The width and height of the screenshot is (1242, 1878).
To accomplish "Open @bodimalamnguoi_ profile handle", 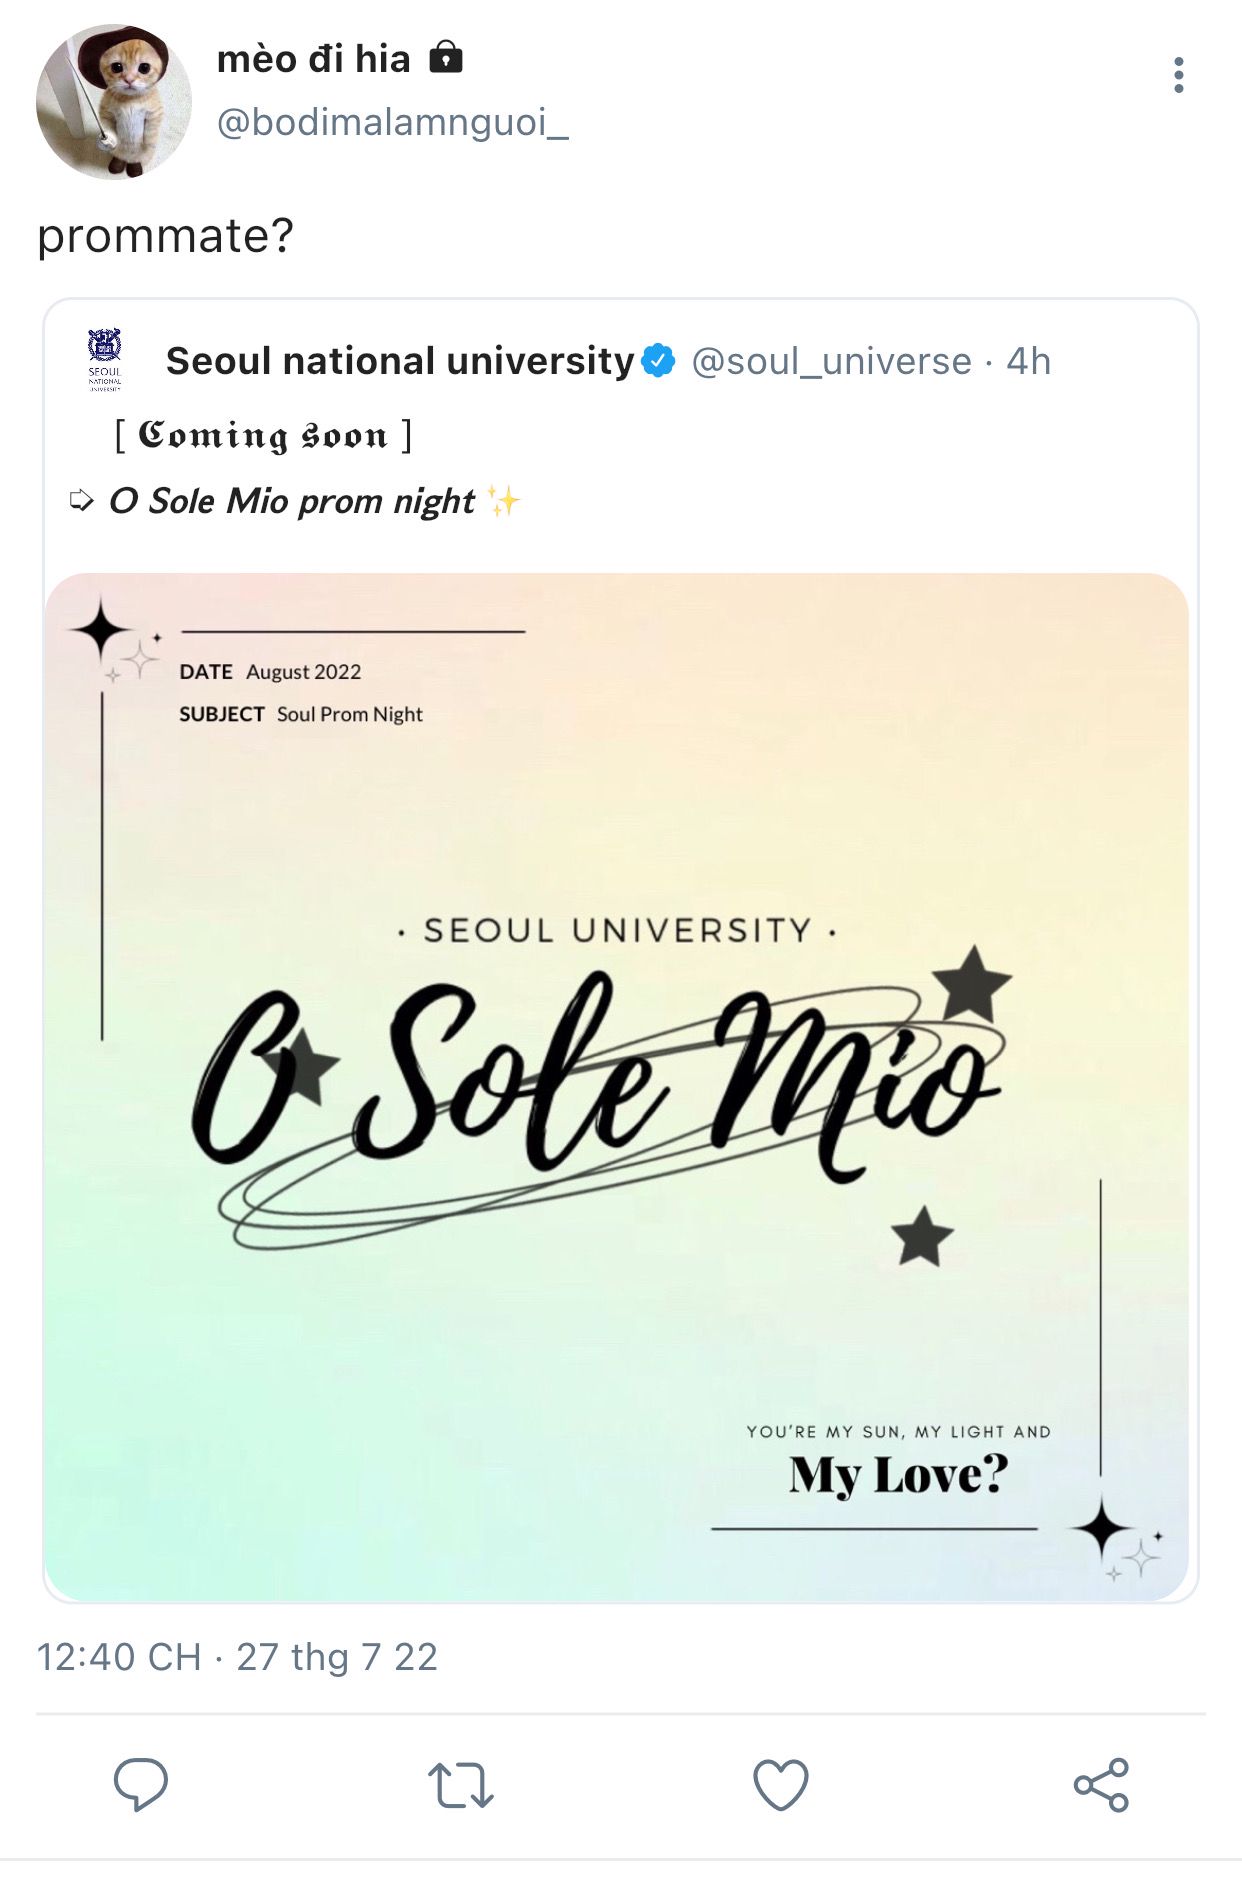I will tap(392, 122).
